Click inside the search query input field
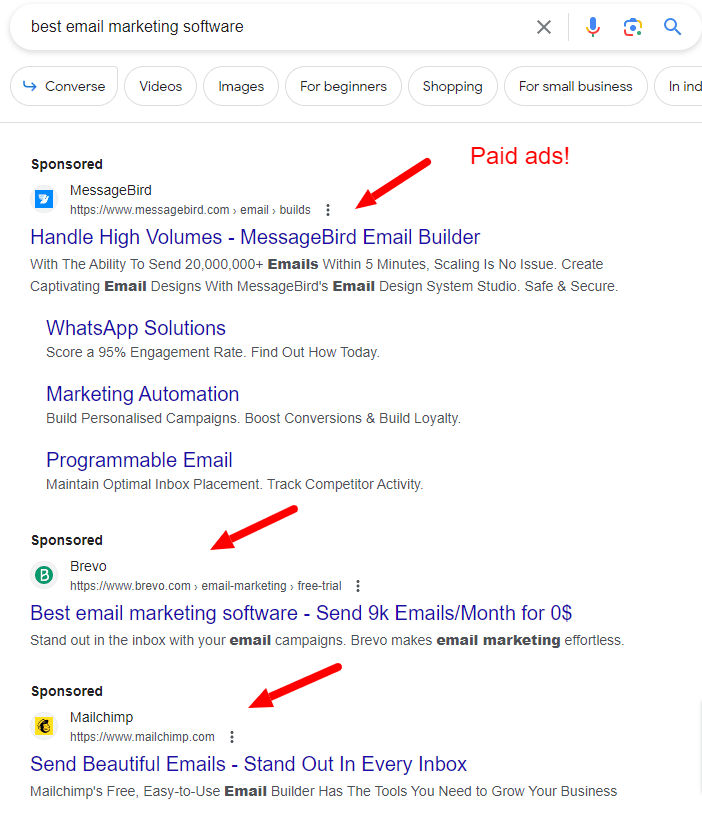The width and height of the screenshot is (702, 817). pyautogui.click(x=200, y=27)
